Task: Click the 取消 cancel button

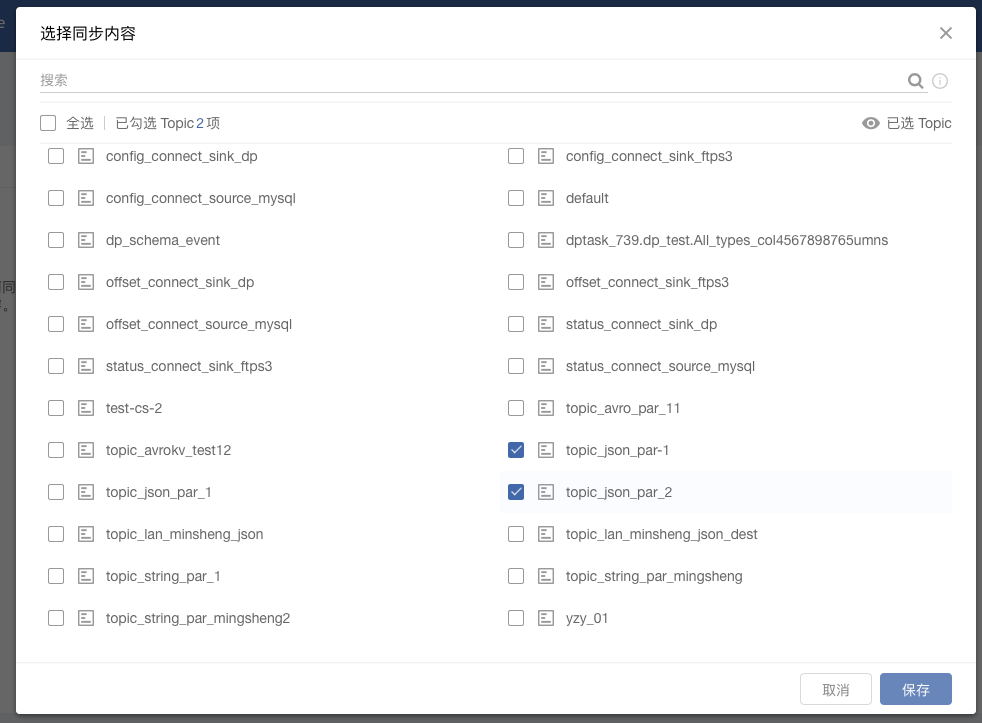Action: (x=835, y=689)
